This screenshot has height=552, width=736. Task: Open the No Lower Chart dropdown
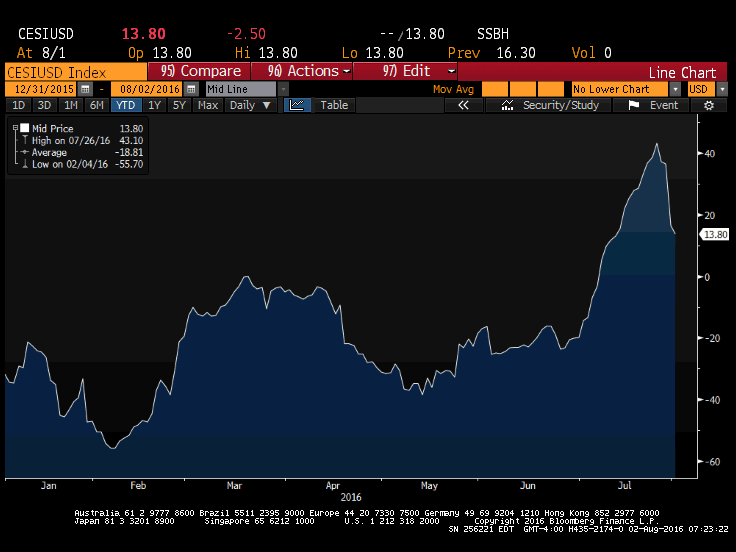(675, 89)
